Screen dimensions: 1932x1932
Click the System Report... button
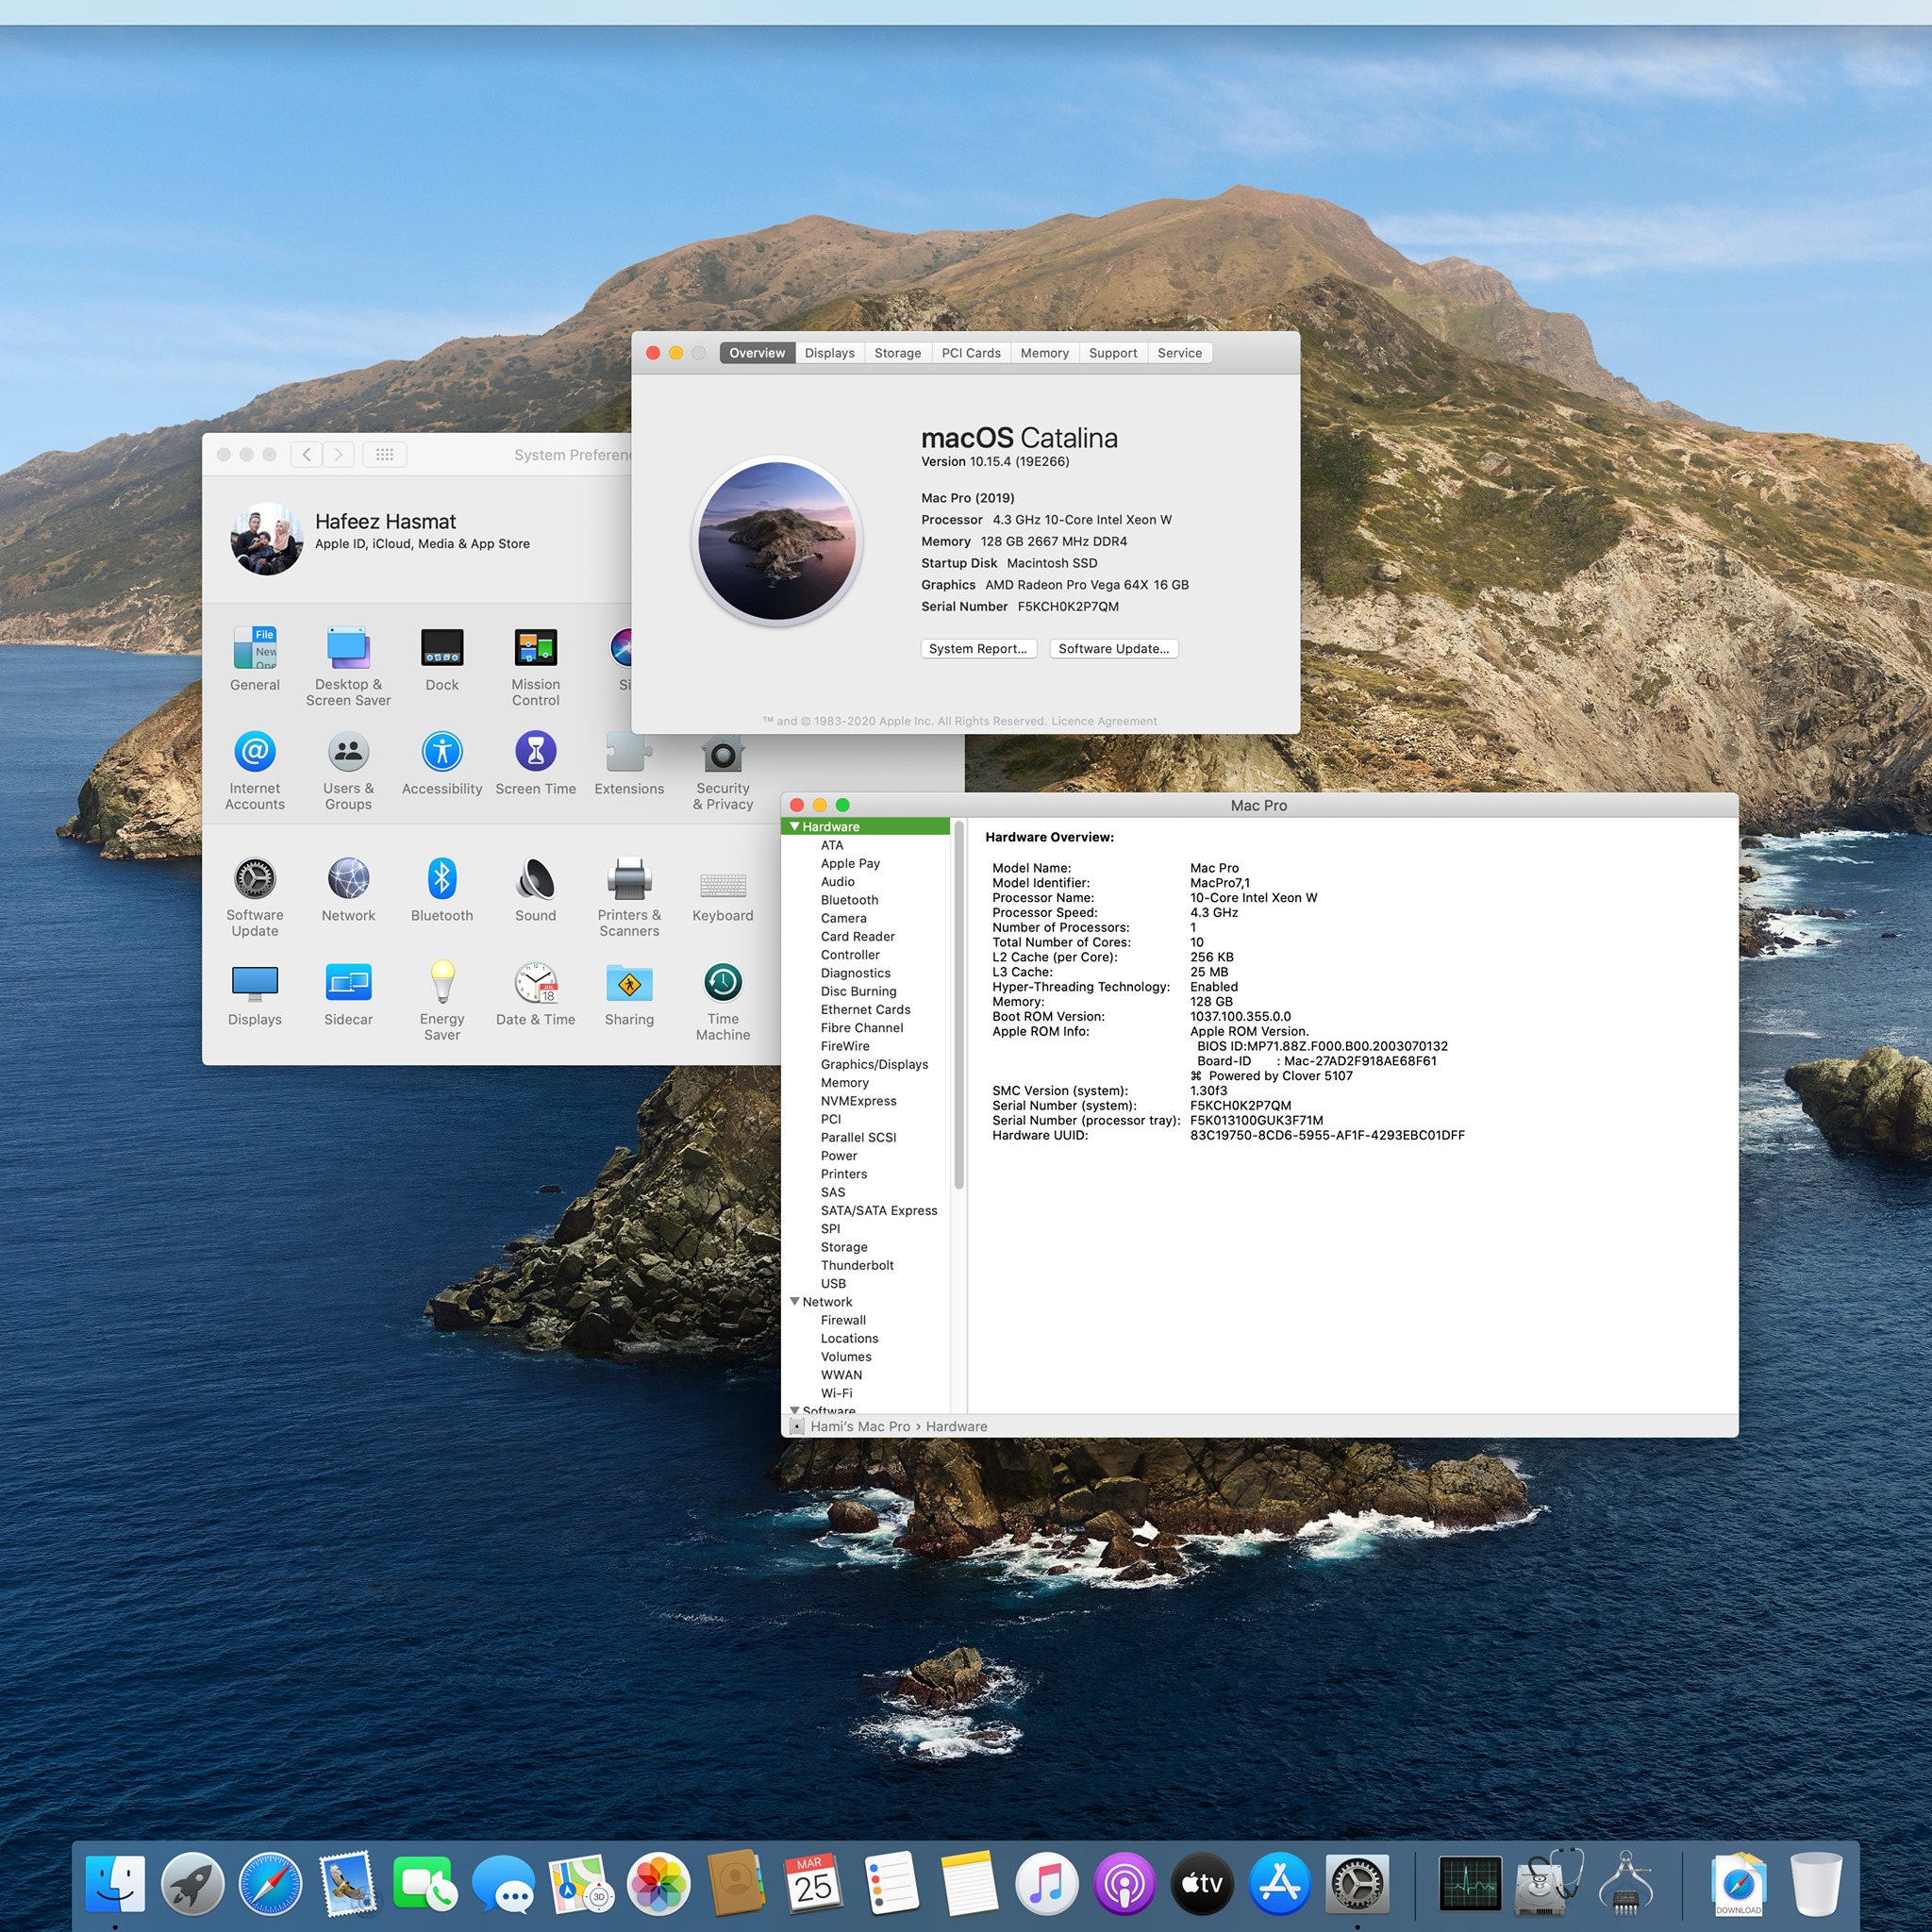point(978,649)
